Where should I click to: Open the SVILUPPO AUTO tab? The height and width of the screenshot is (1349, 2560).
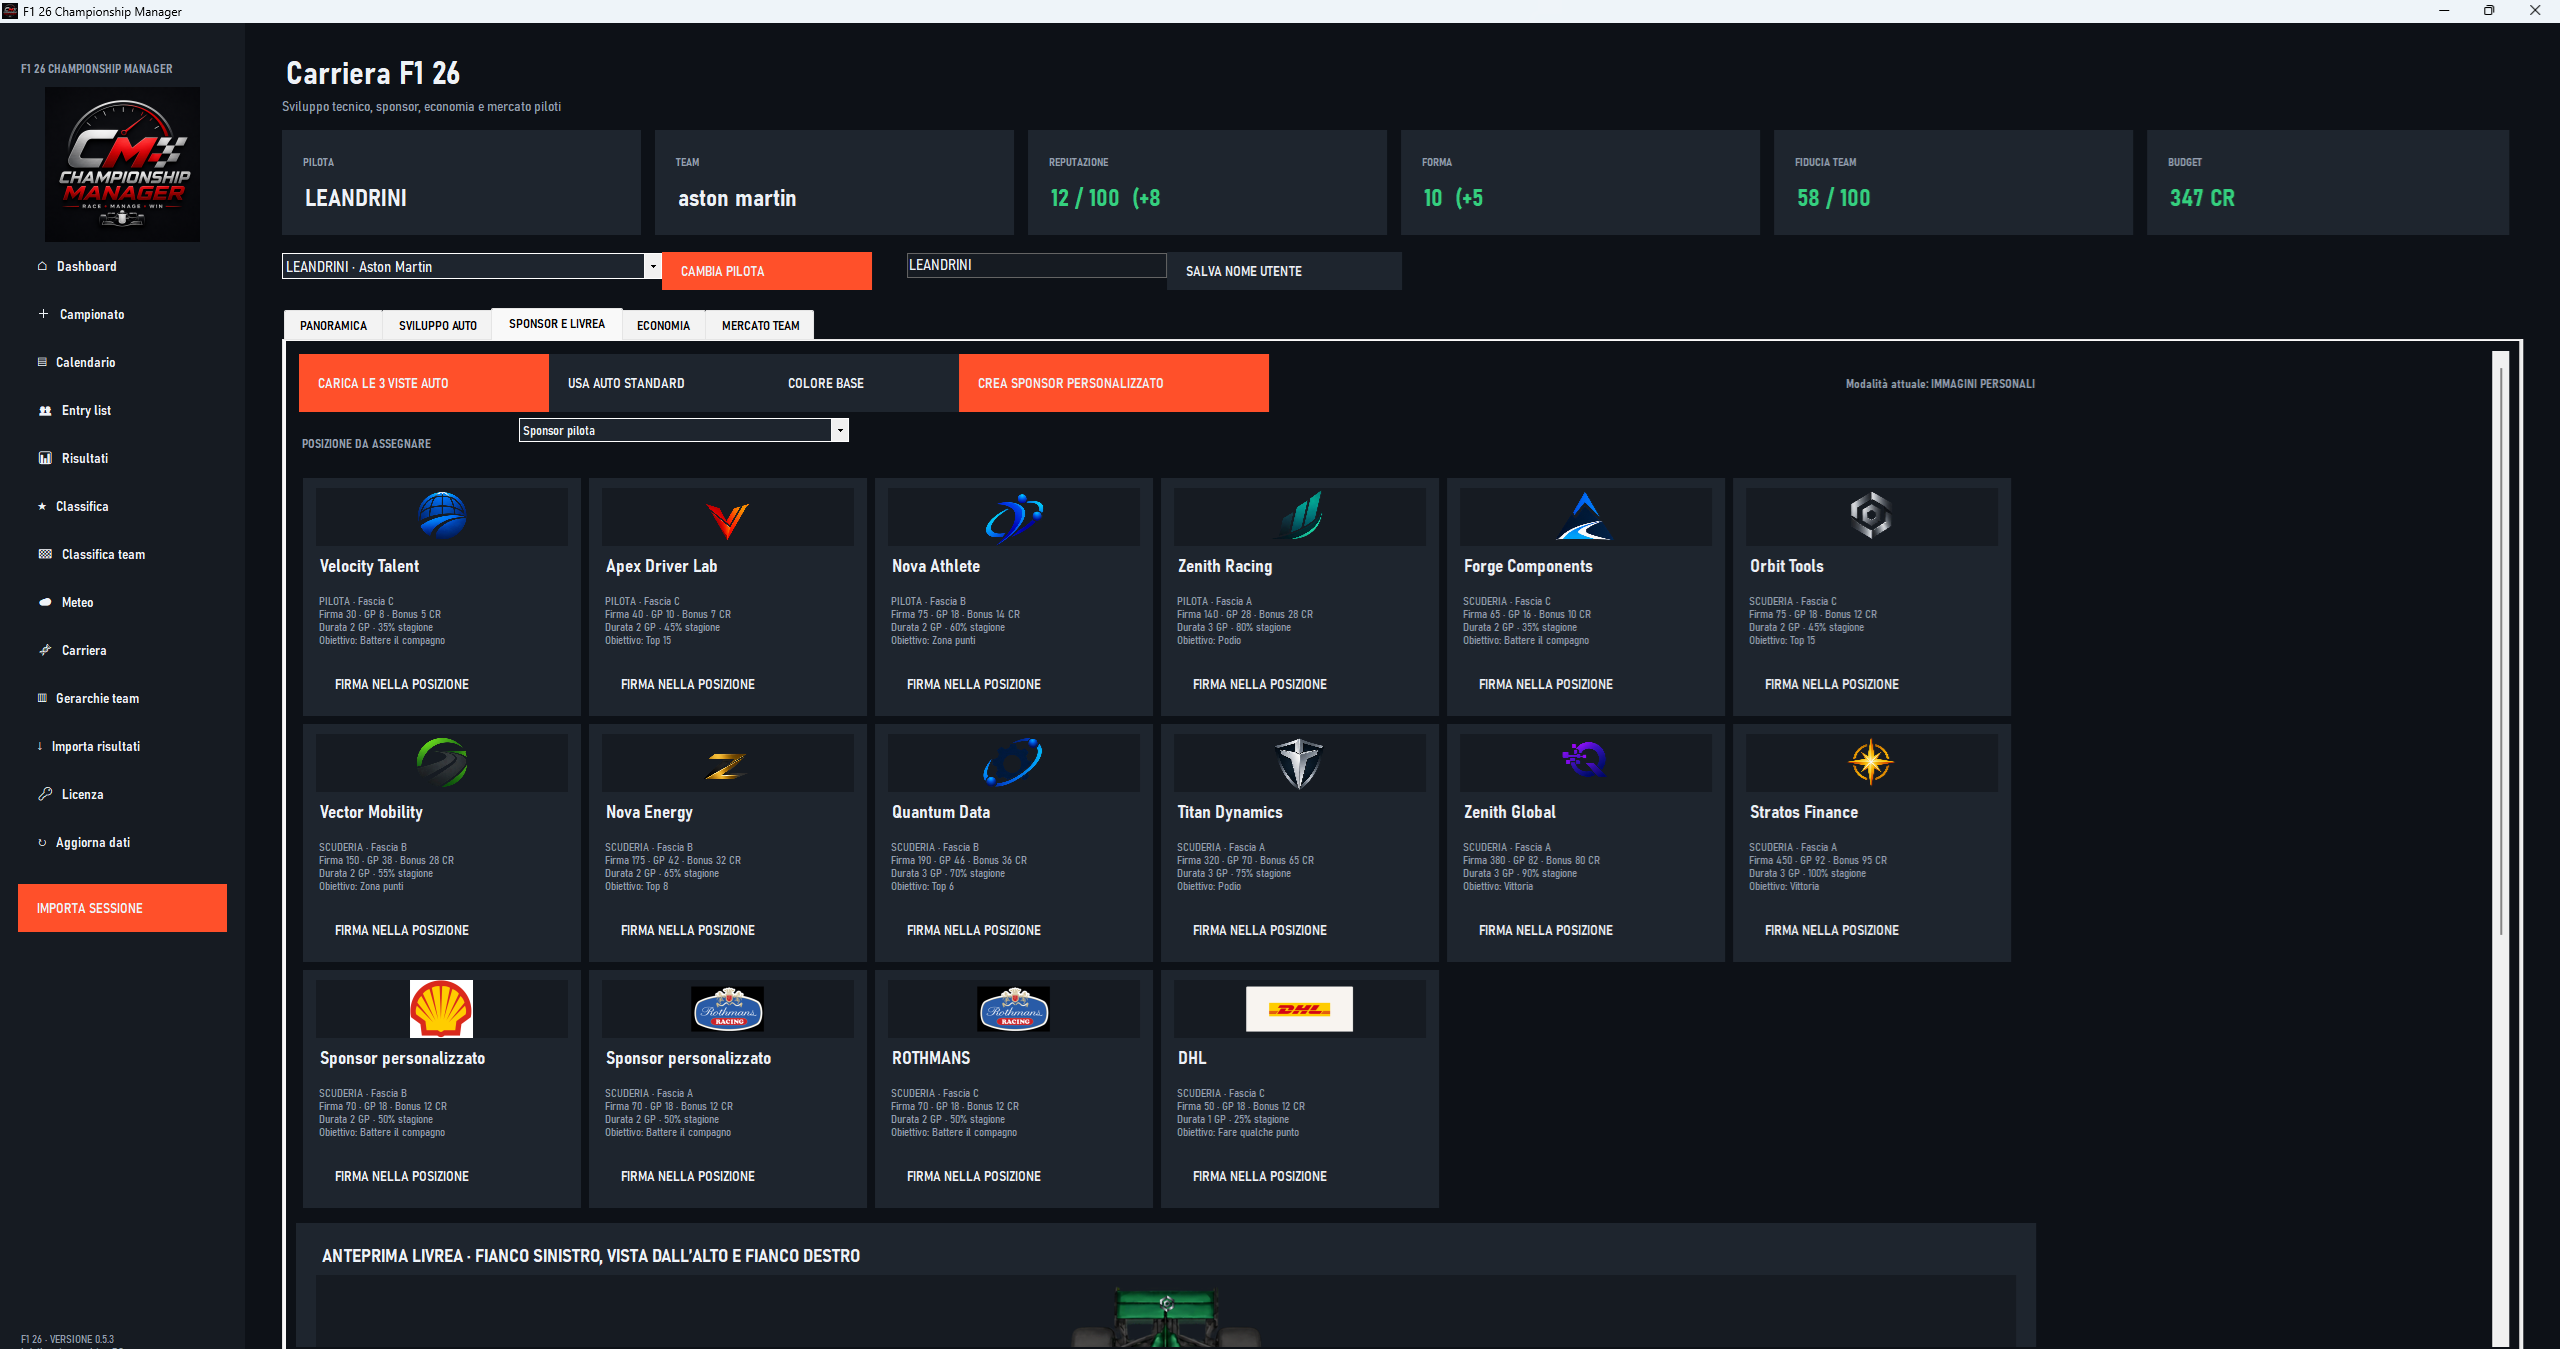[437, 325]
